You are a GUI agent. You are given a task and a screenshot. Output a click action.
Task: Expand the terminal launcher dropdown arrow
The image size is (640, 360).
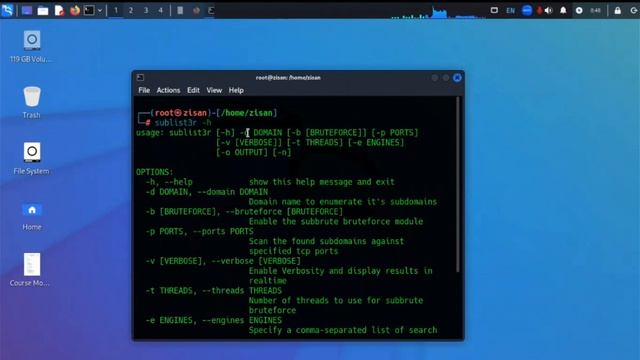point(100,11)
